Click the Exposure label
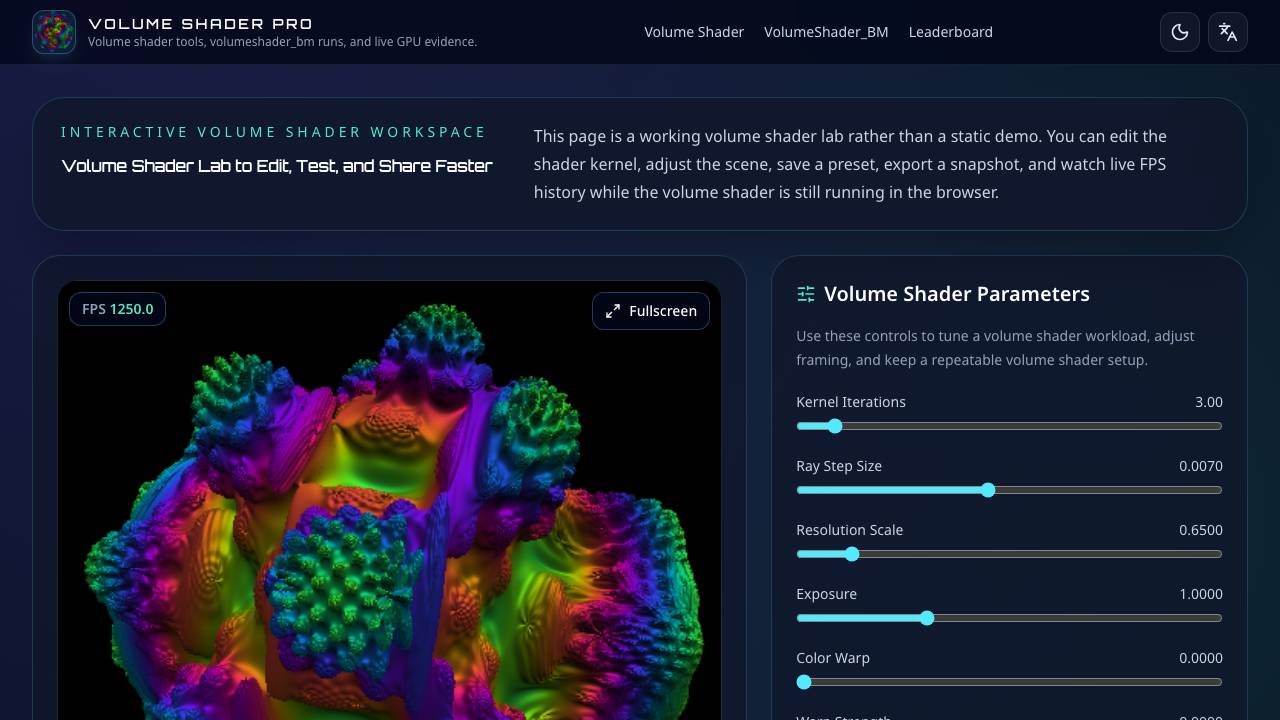This screenshot has width=1280, height=720. pos(826,594)
